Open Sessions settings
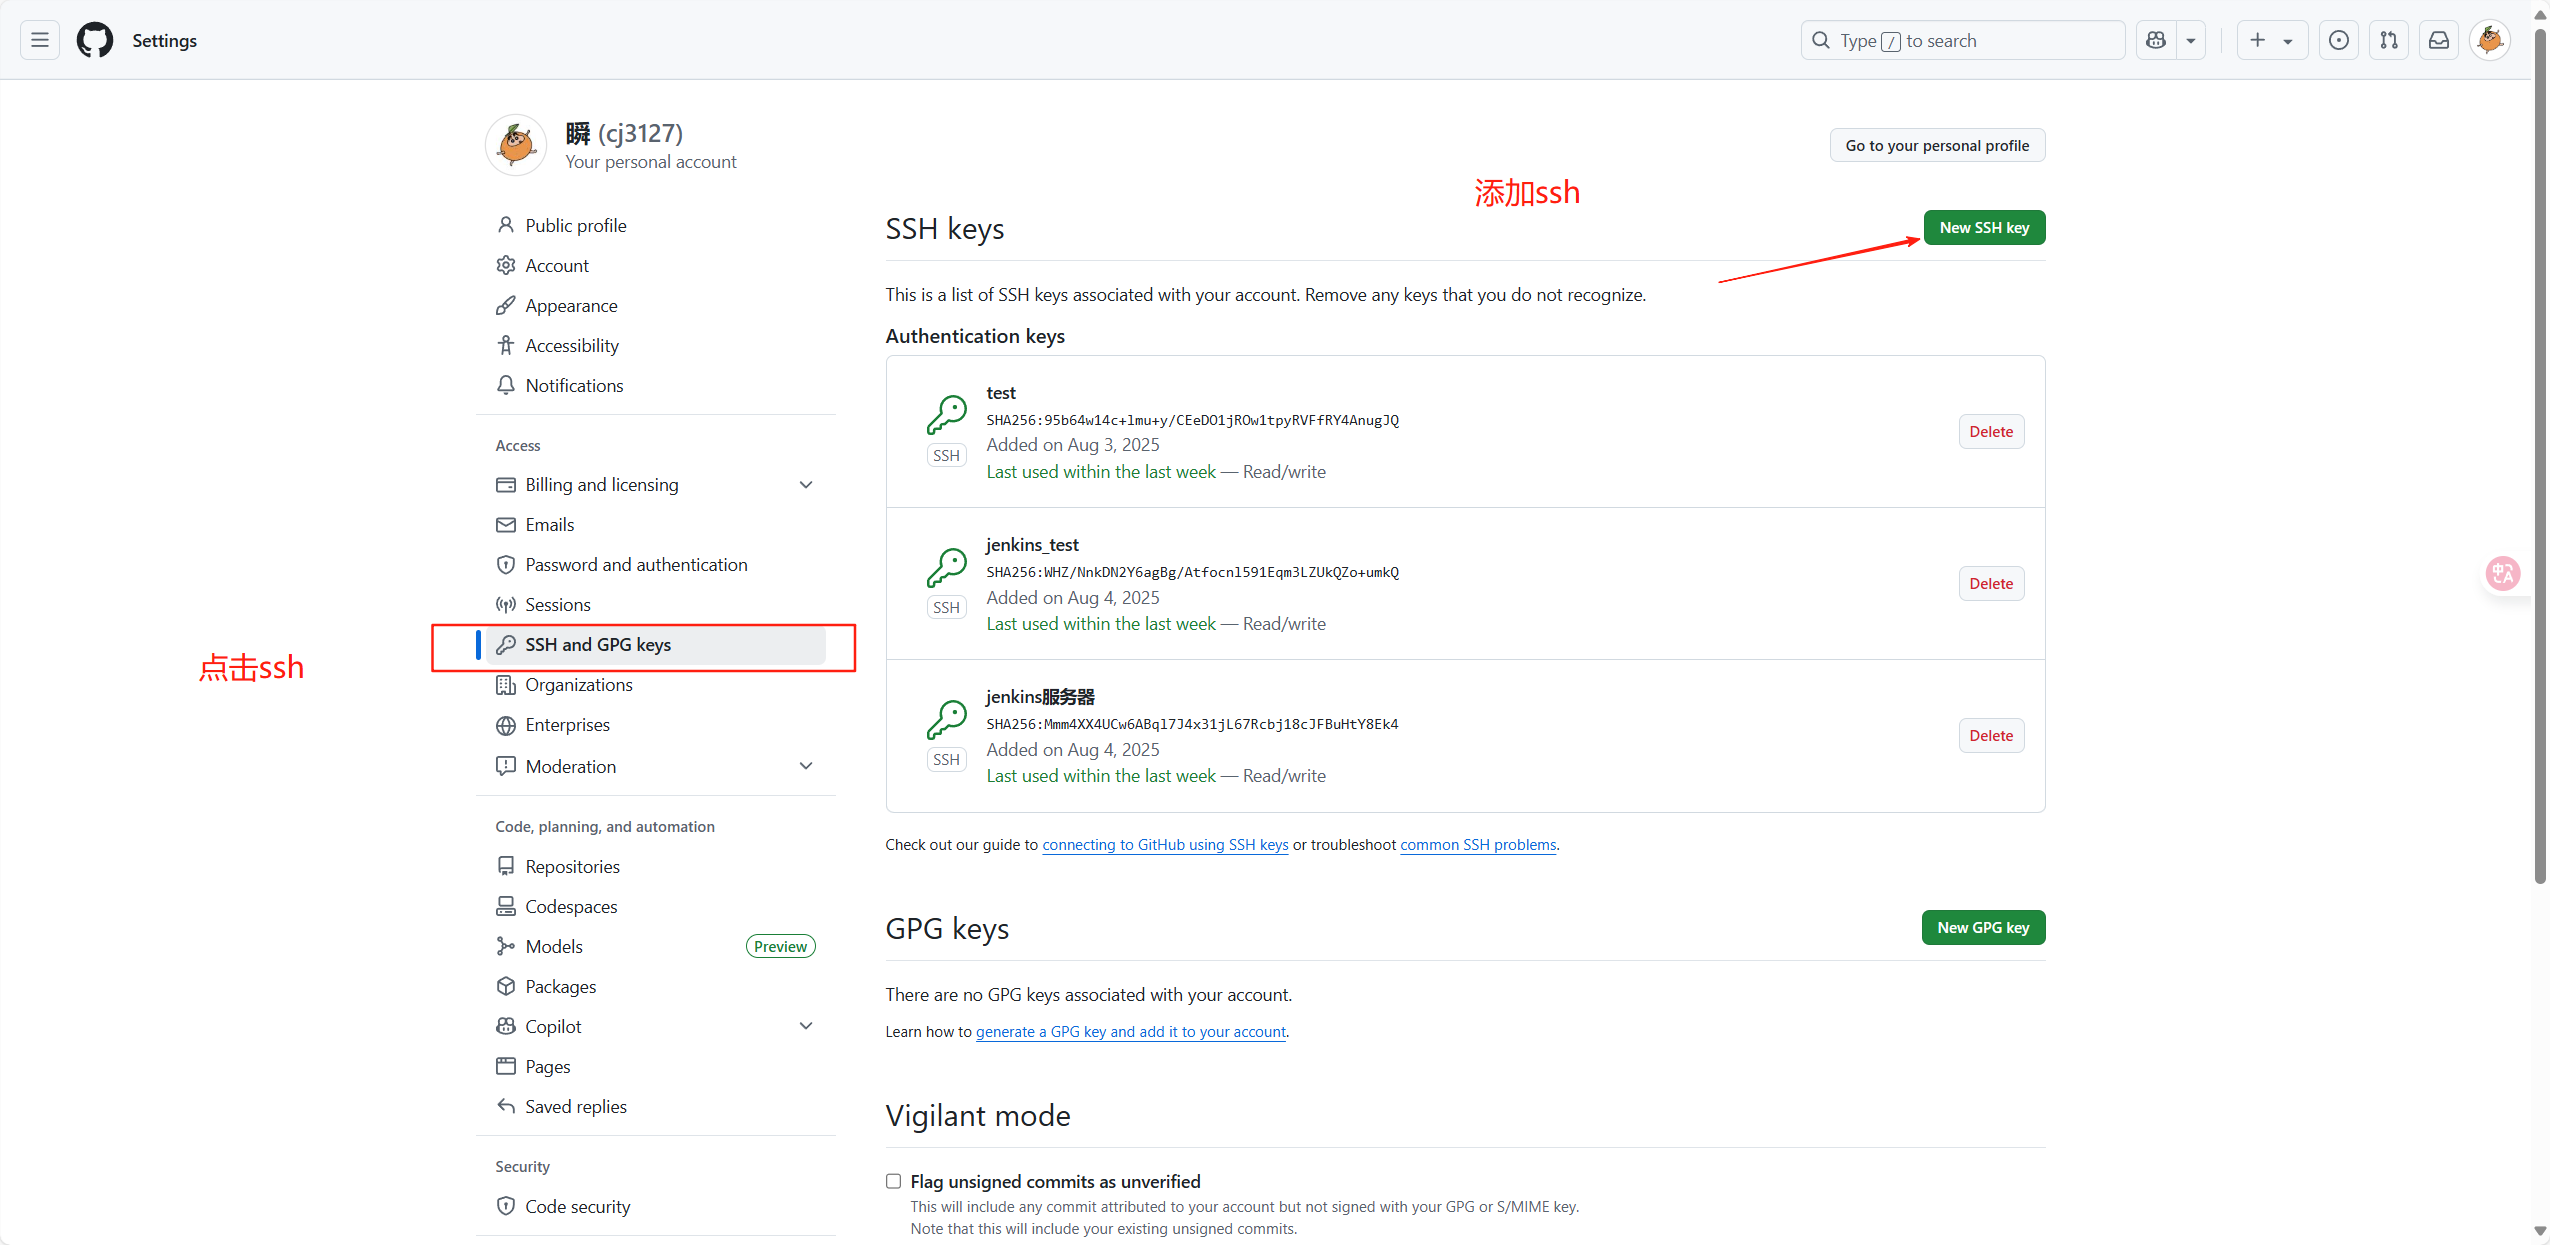This screenshot has height=1245, width=2550. 655,604
